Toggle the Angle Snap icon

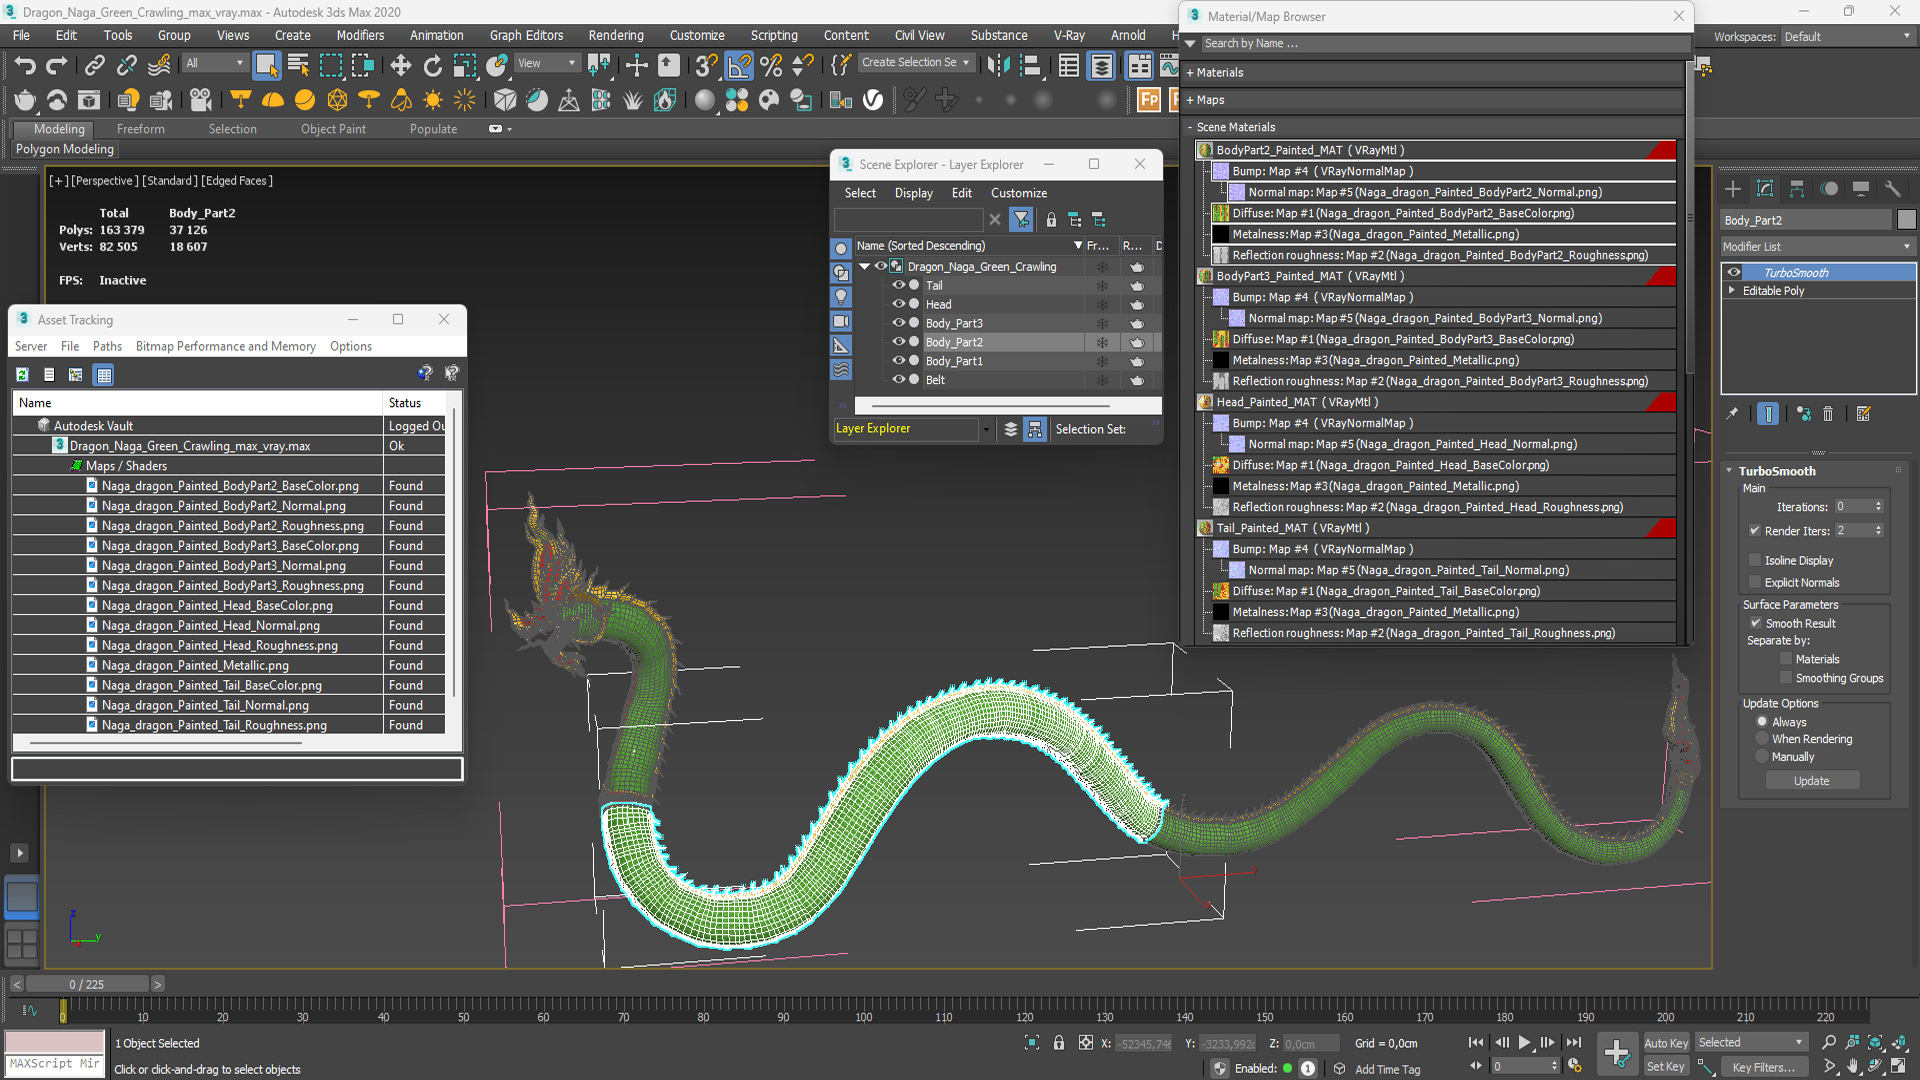(x=739, y=66)
